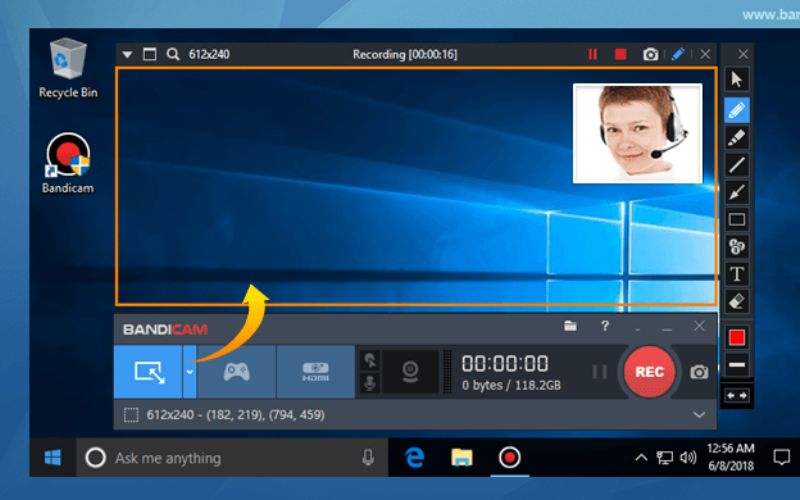800x500 pixels.
Task: Toggle webcam overlay icon
Action: point(410,371)
